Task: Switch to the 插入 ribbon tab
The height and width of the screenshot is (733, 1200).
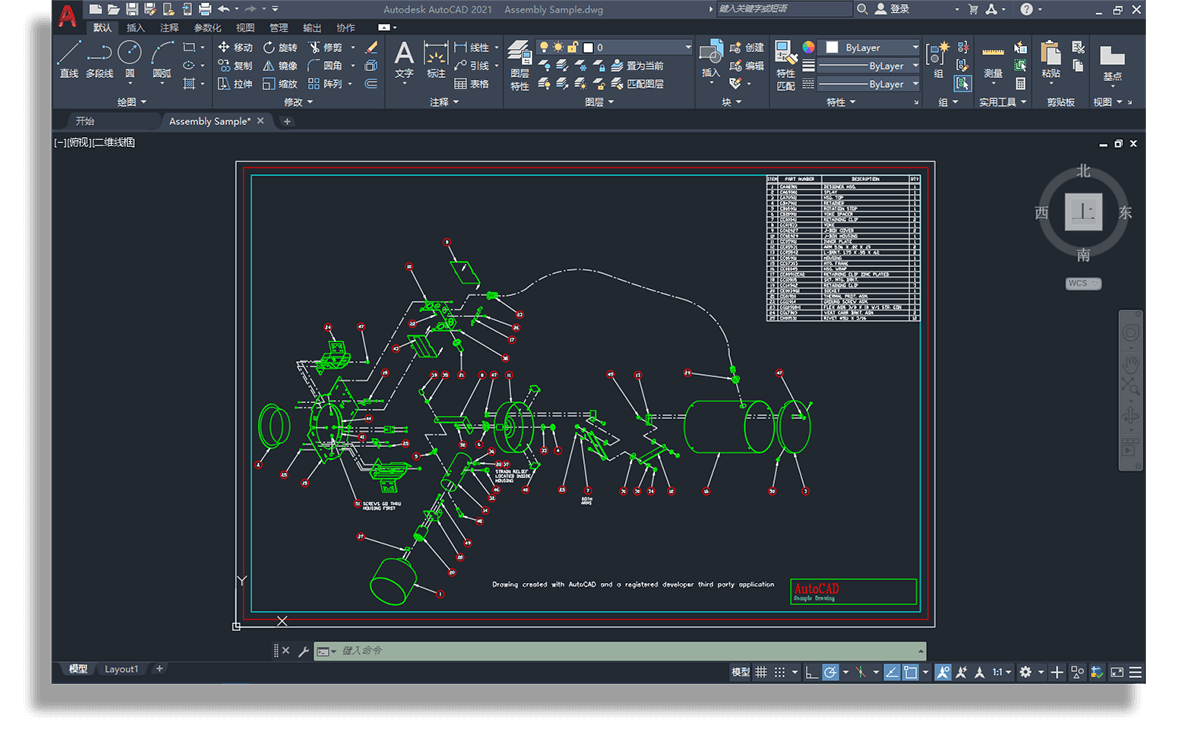Action: 135,28
